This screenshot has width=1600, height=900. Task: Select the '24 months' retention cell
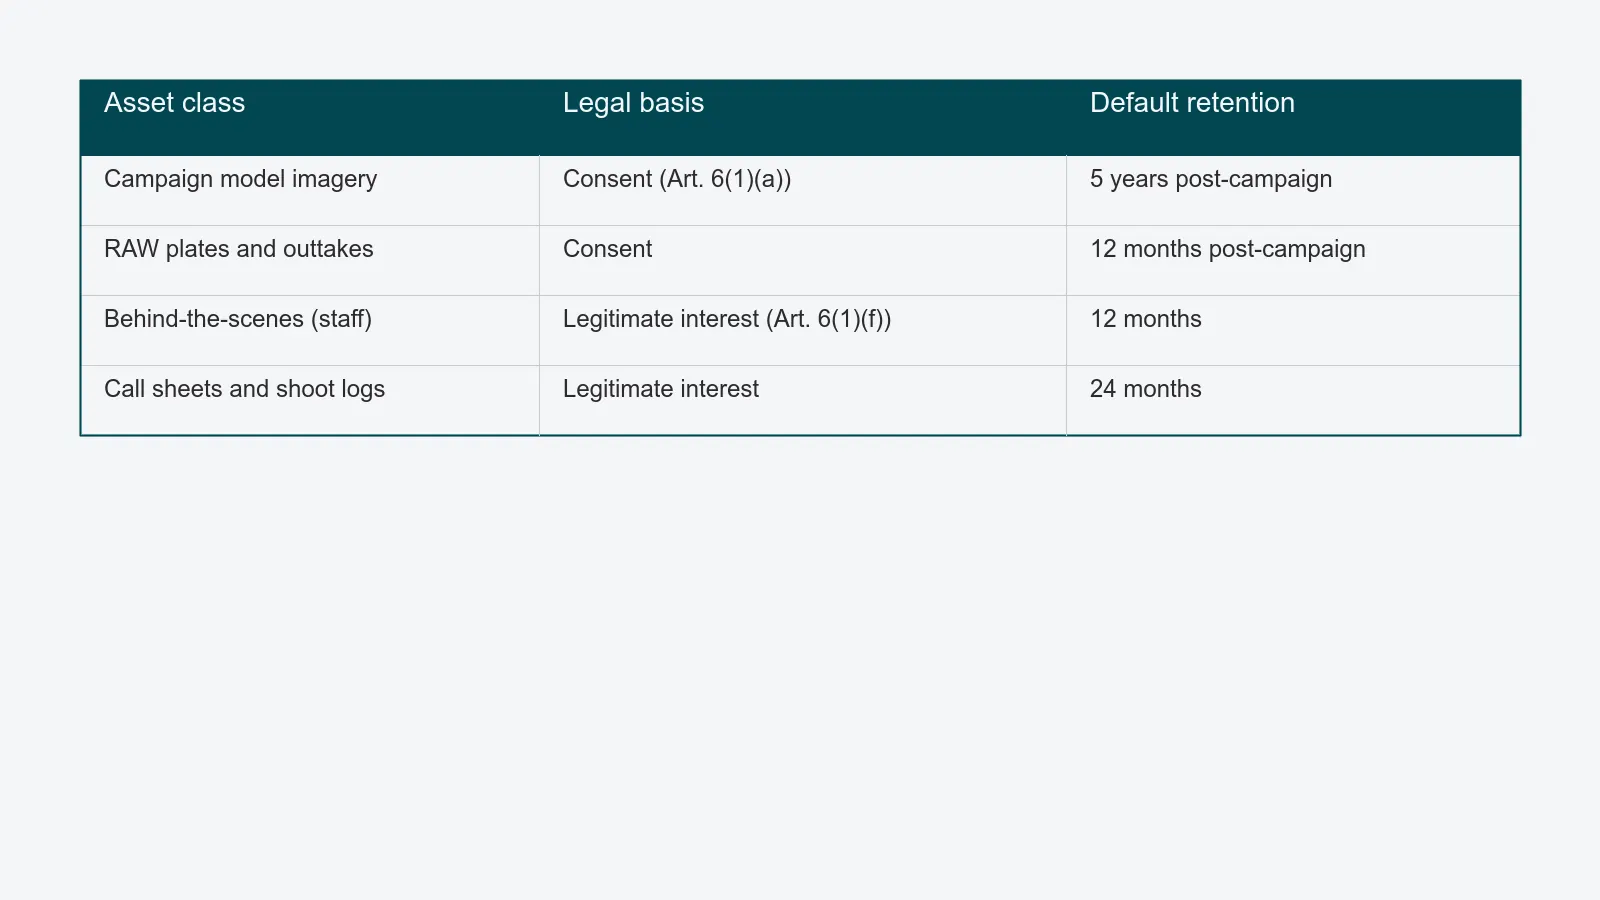(1293, 400)
